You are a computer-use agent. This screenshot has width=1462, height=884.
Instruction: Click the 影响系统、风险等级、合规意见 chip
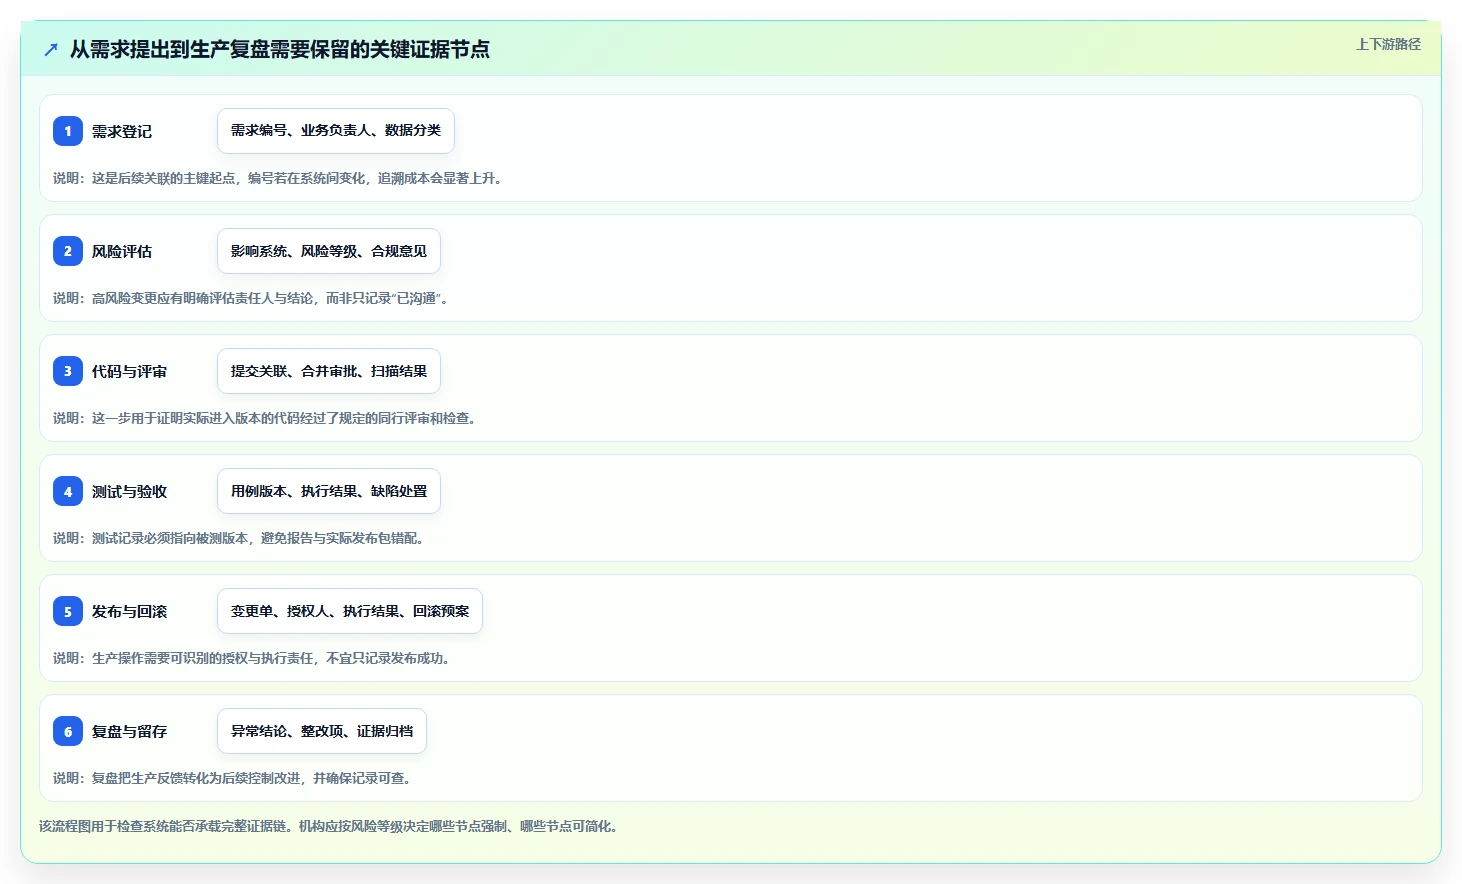coord(329,251)
